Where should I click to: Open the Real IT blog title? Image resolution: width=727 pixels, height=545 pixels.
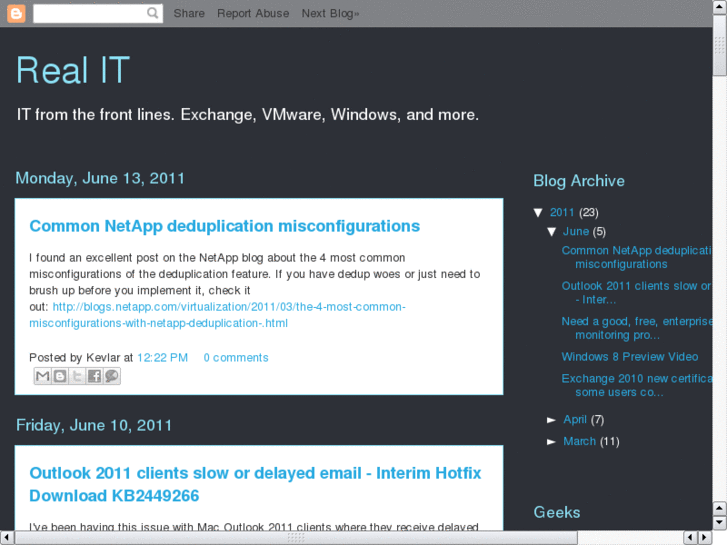click(x=73, y=70)
